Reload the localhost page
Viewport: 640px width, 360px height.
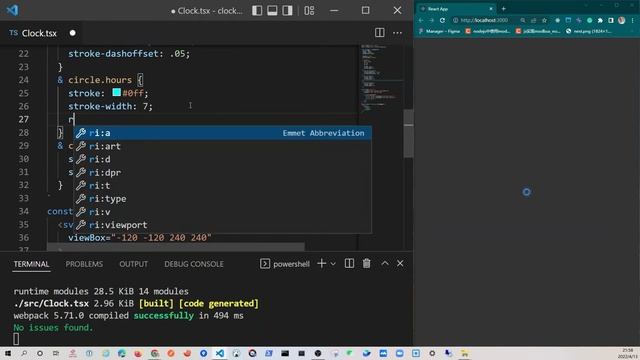(x=442, y=20)
